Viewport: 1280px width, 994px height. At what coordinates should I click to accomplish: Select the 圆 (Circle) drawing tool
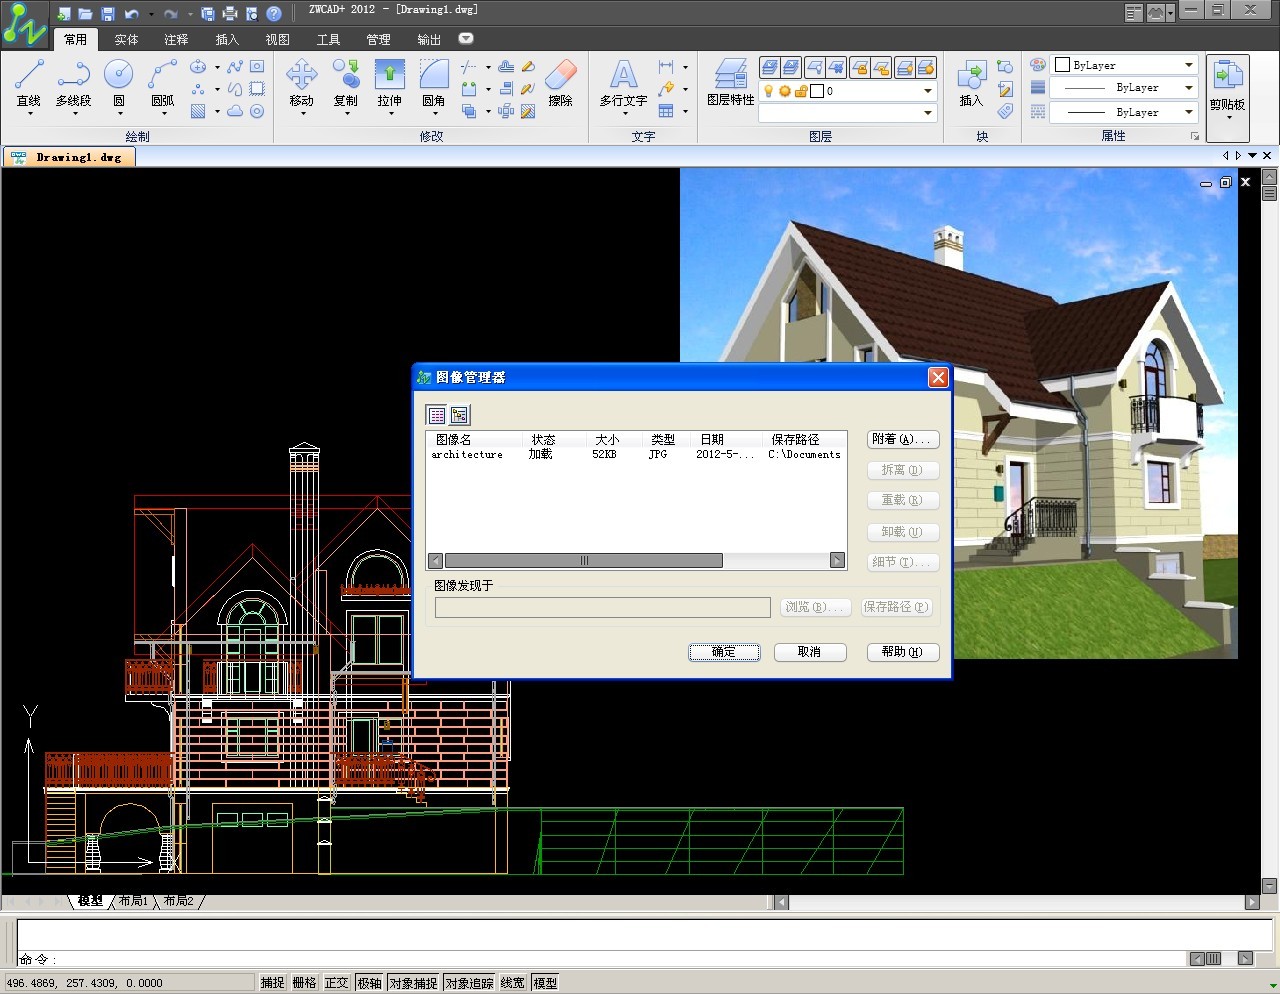pos(118,75)
